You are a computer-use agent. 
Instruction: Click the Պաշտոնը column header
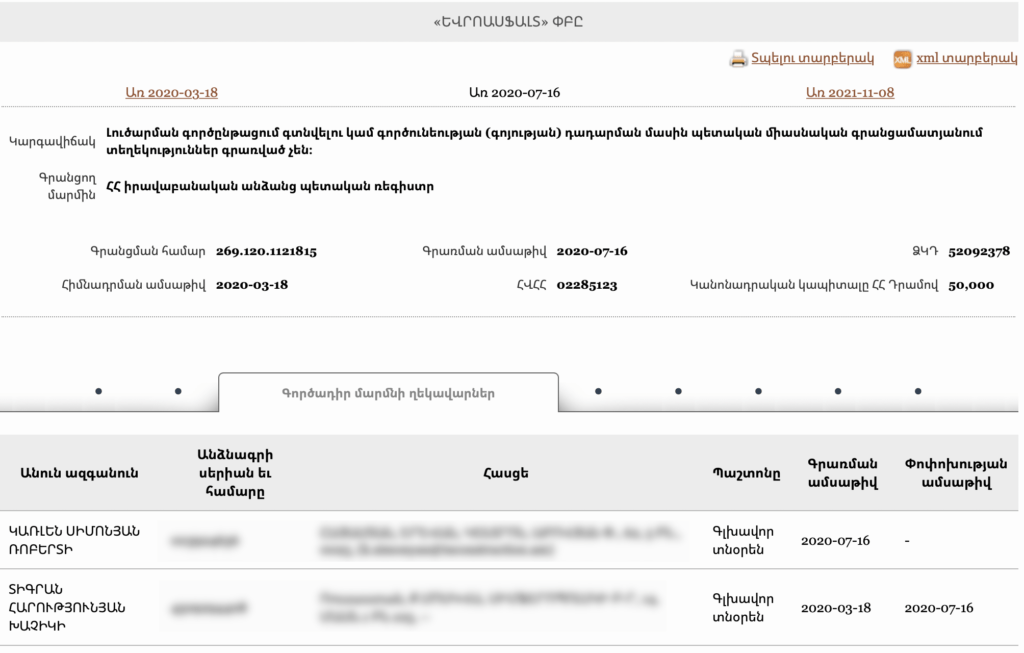pos(746,473)
